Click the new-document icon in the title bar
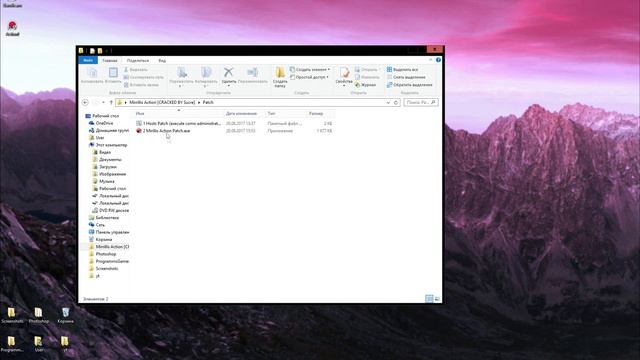 point(92,51)
